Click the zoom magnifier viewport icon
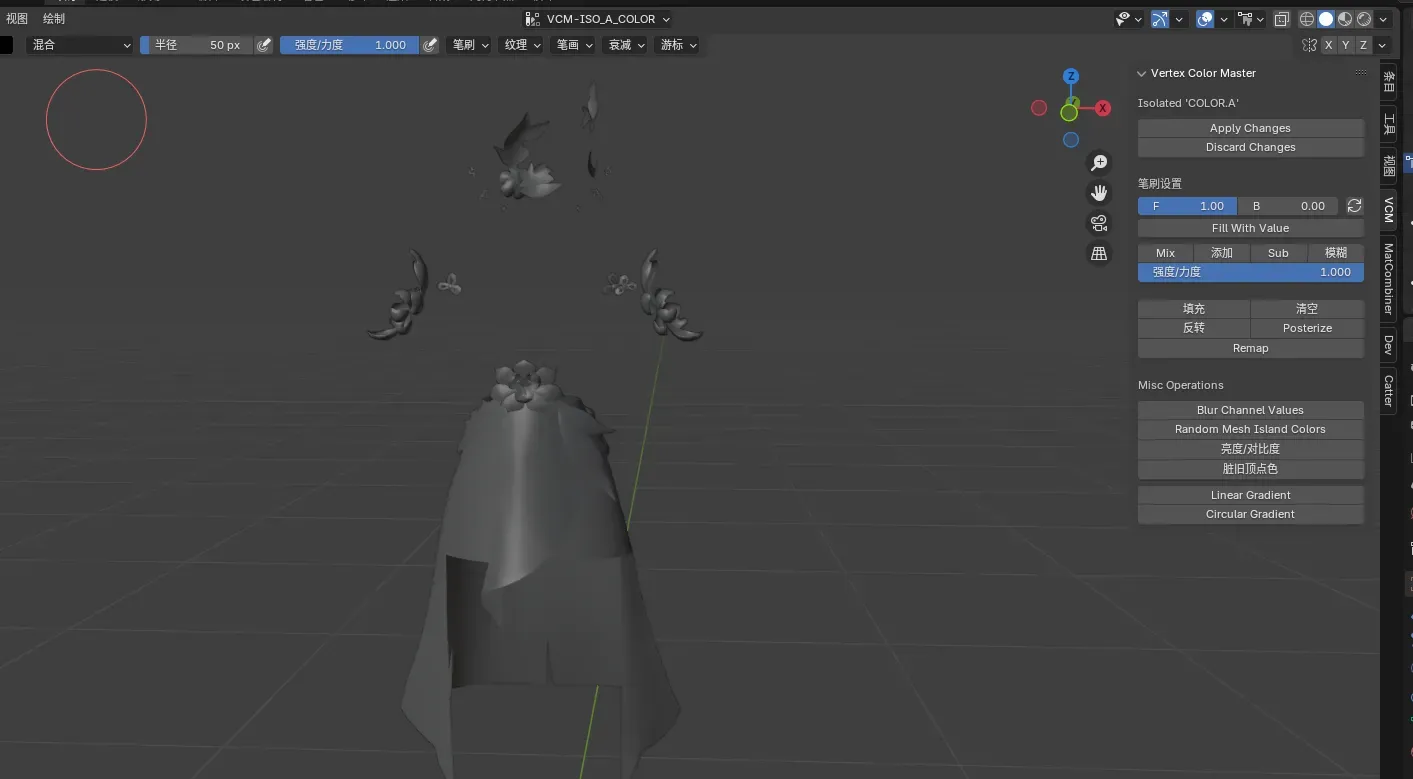The height and width of the screenshot is (779, 1413). coord(1099,163)
